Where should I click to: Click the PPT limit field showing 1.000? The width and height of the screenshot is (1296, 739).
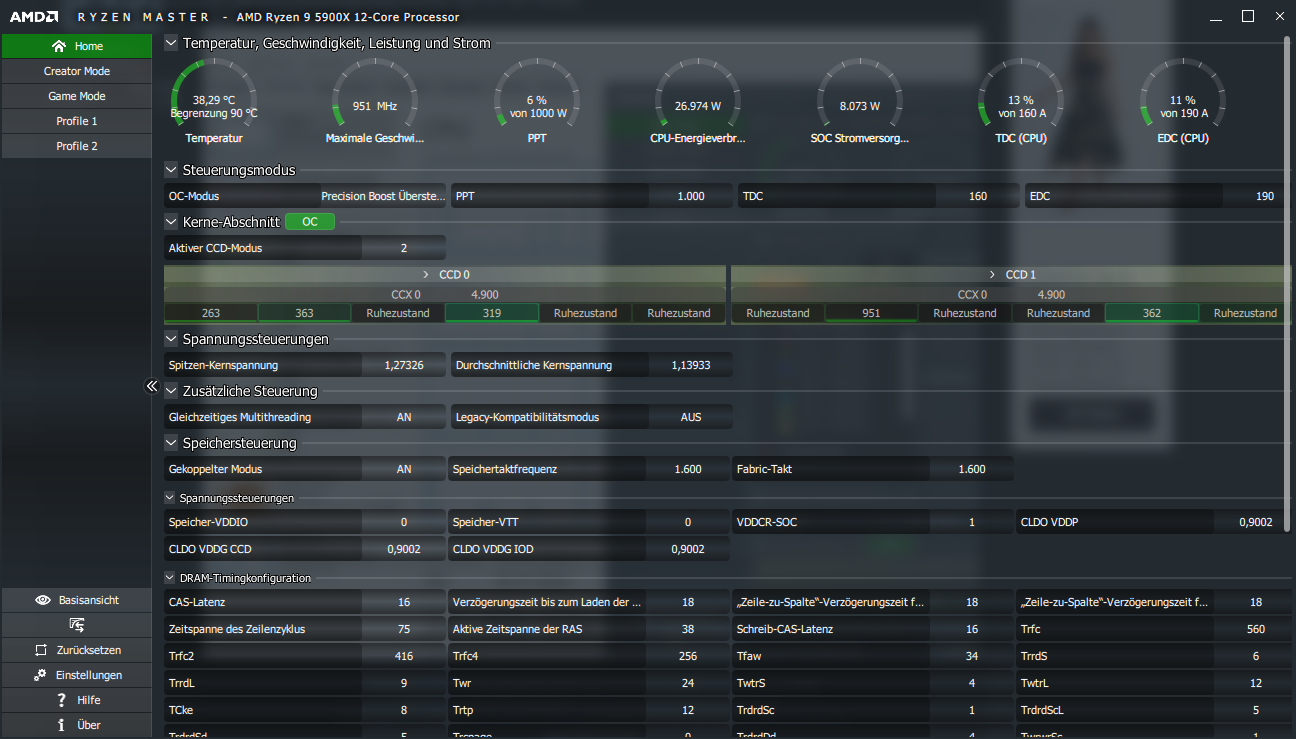[690, 196]
